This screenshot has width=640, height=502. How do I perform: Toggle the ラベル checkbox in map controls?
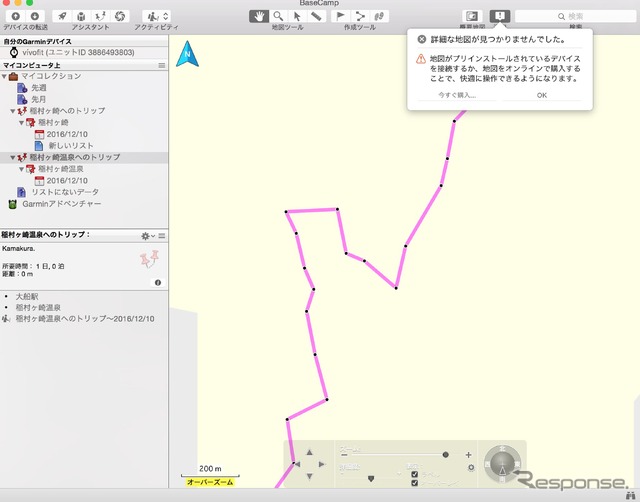(x=415, y=474)
